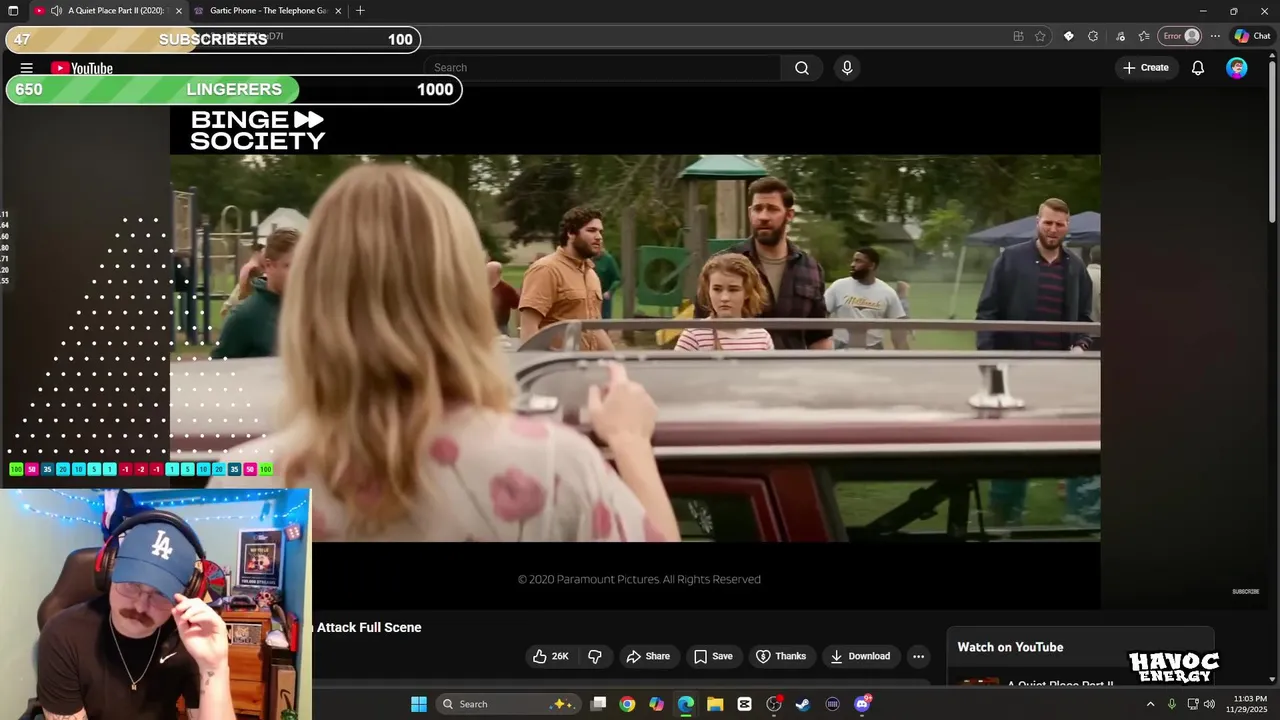Open the clock showing 11:03 PM
1280x720 pixels.
[x=1249, y=704]
